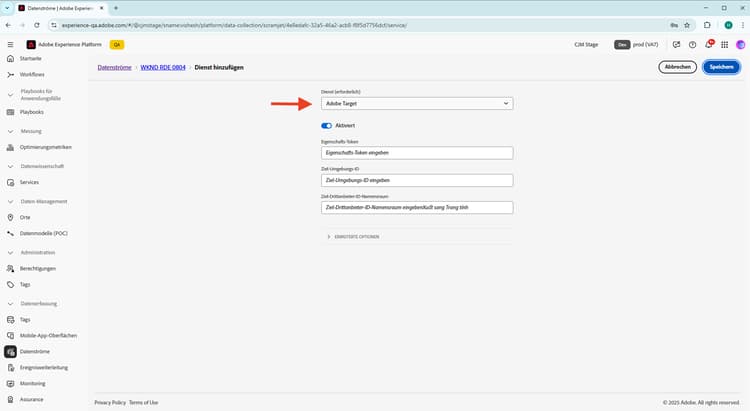This screenshot has height=411, width=750.
Task: Collapse the Datenerfassung sidebar section
Action: point(10,304)
